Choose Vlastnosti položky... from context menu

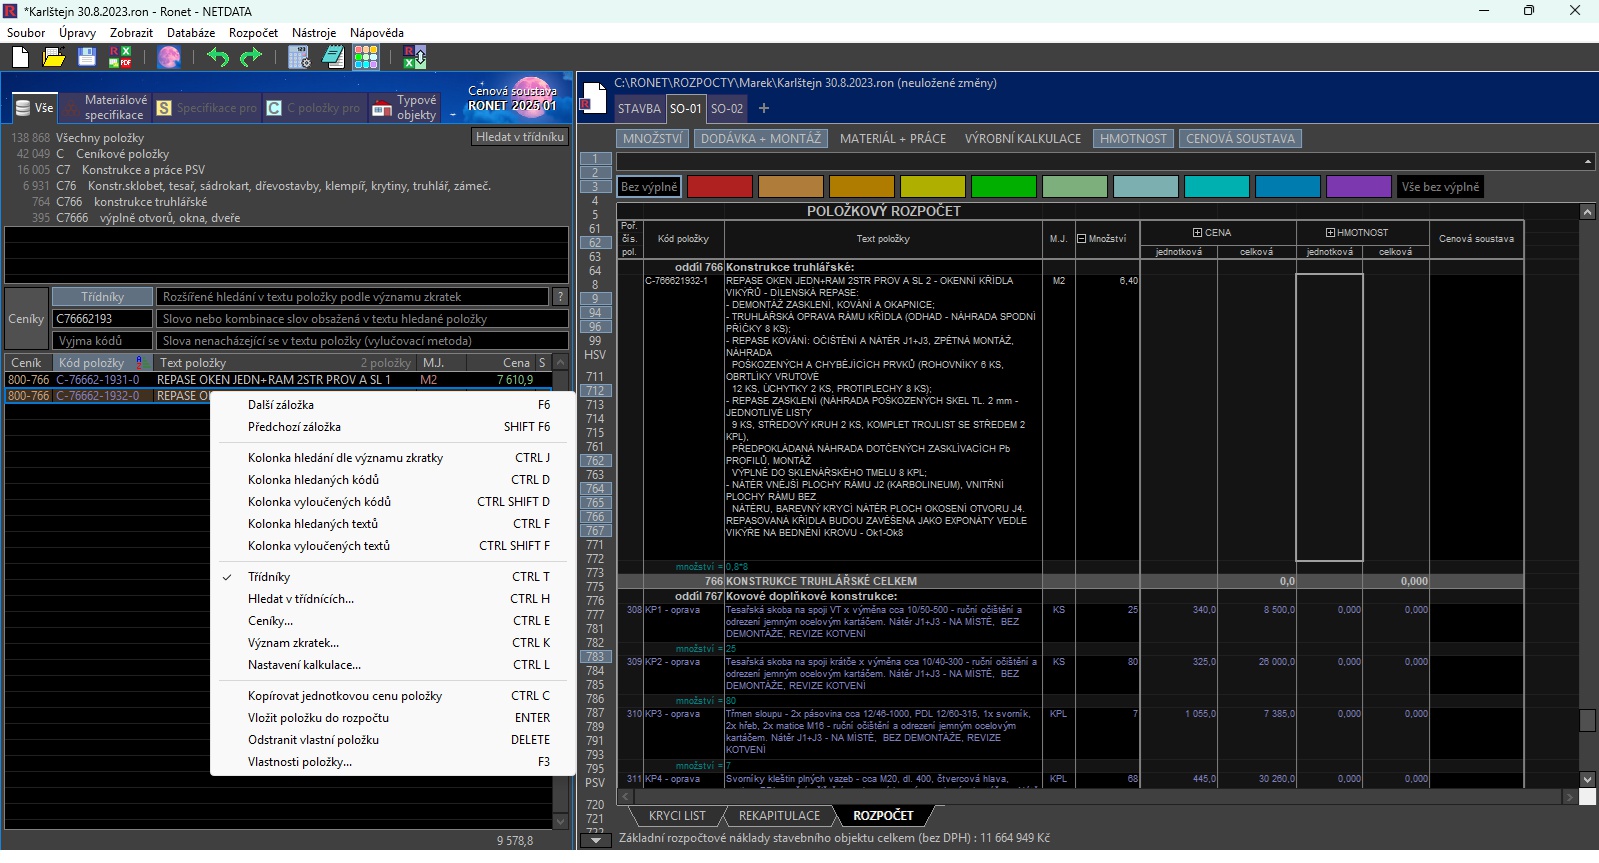(x=394, y=762)
